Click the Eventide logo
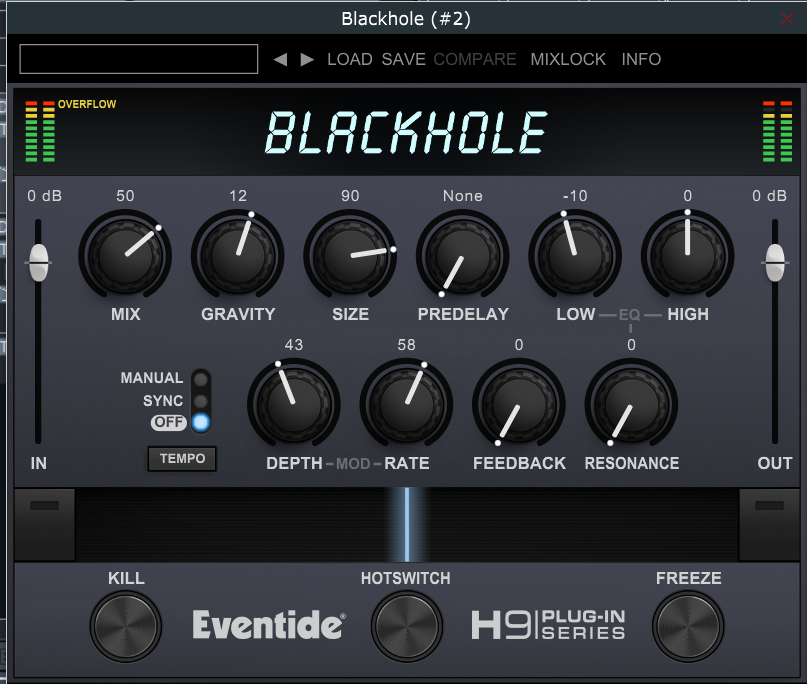This screenshot has height=684, width=807. (269, 625)
